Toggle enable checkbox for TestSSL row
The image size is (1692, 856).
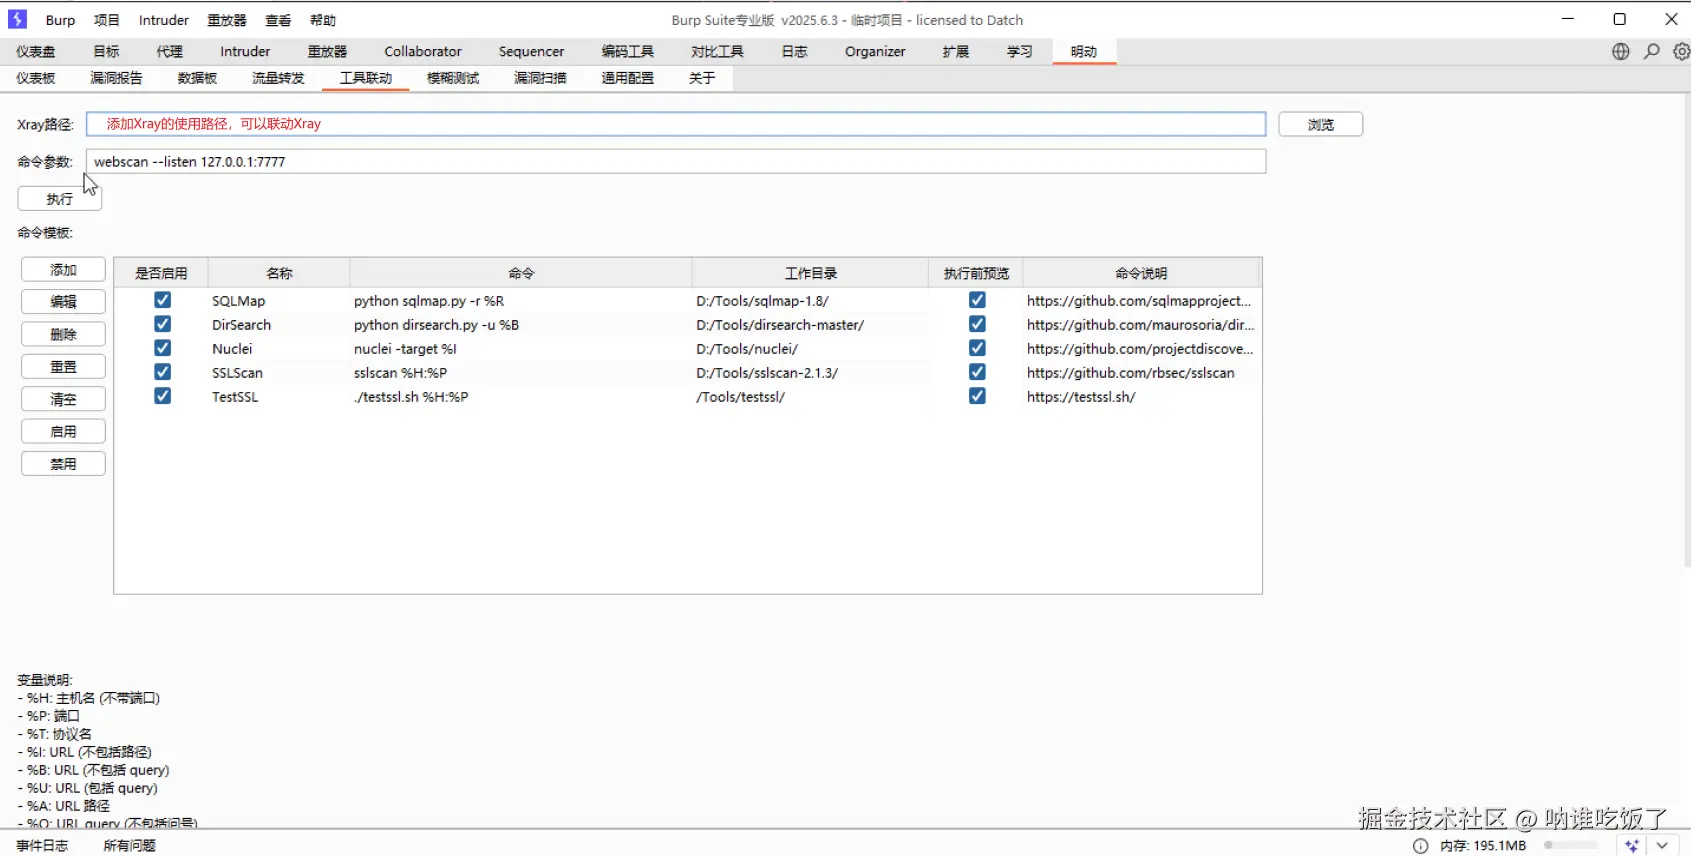(162, 396)
